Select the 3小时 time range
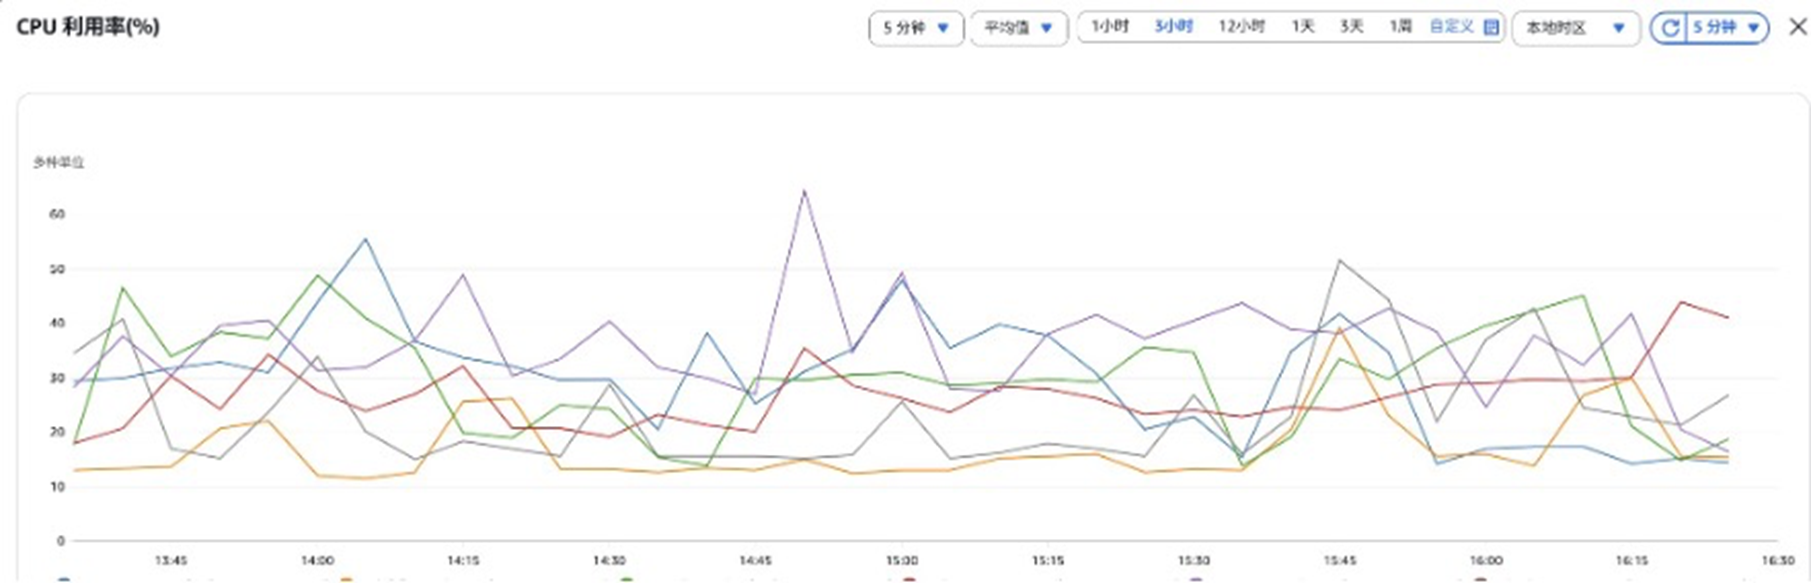The height and width of the screenshot is (583, 1811). (x=1173, y=27)
